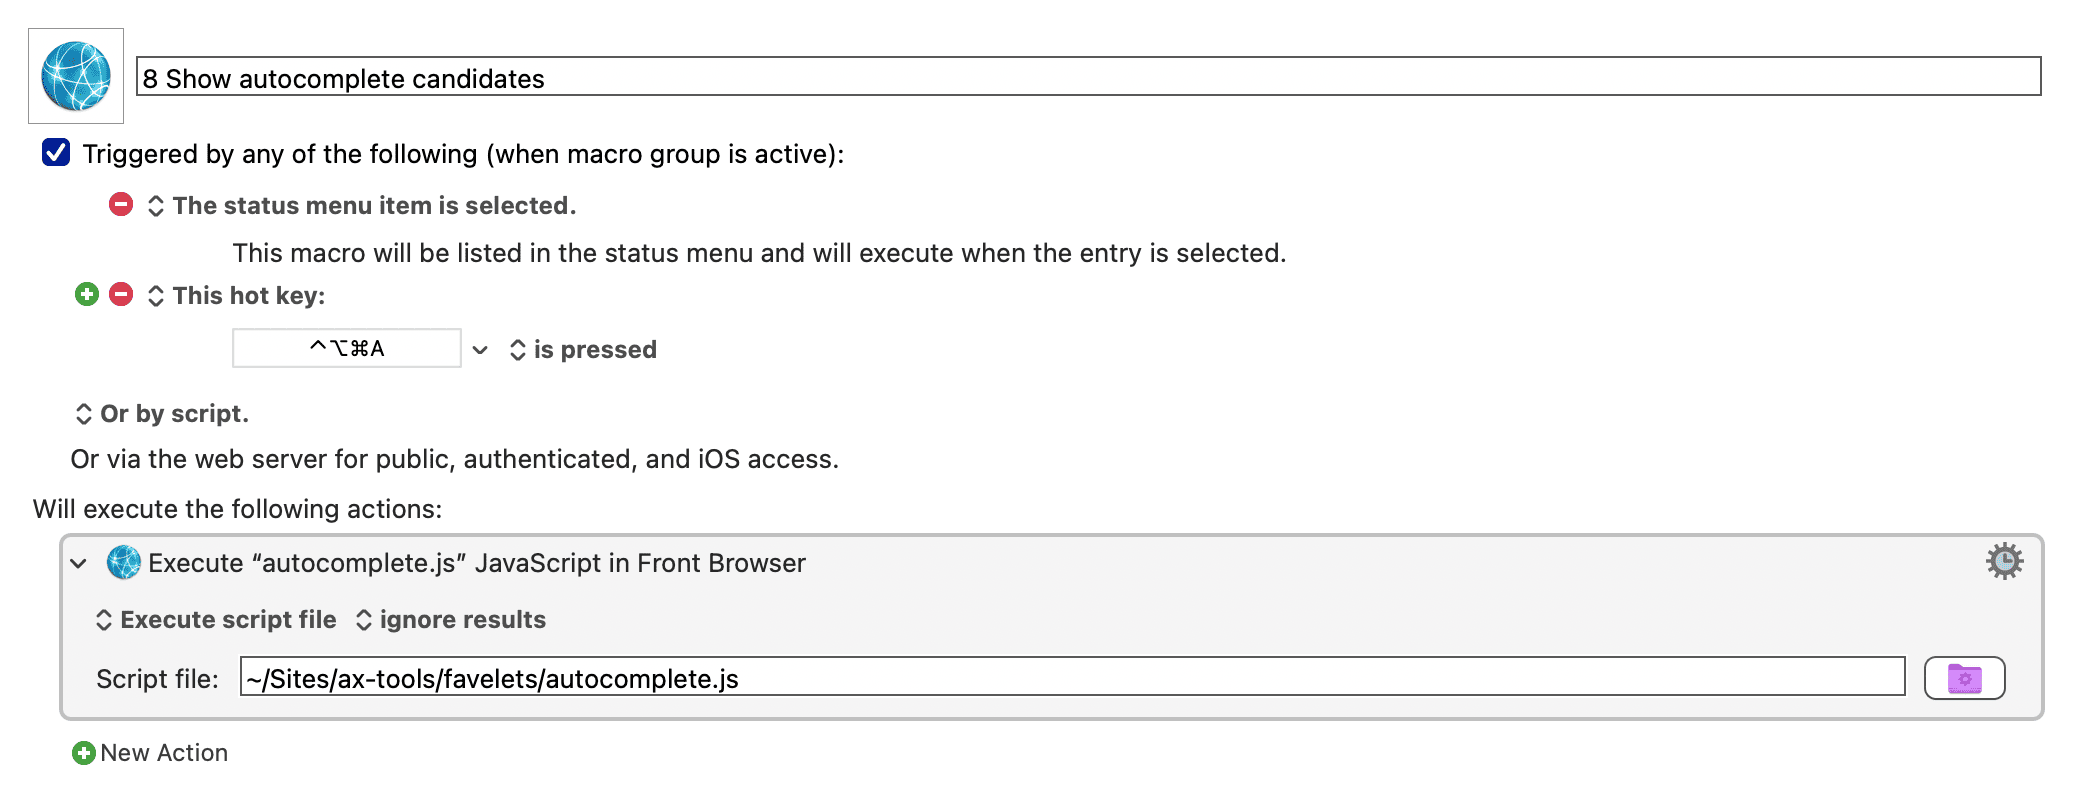The image size is (2080, 786).
Task: Click the purple folder icon to choose a script file
Action: [x=1963, y=677]
